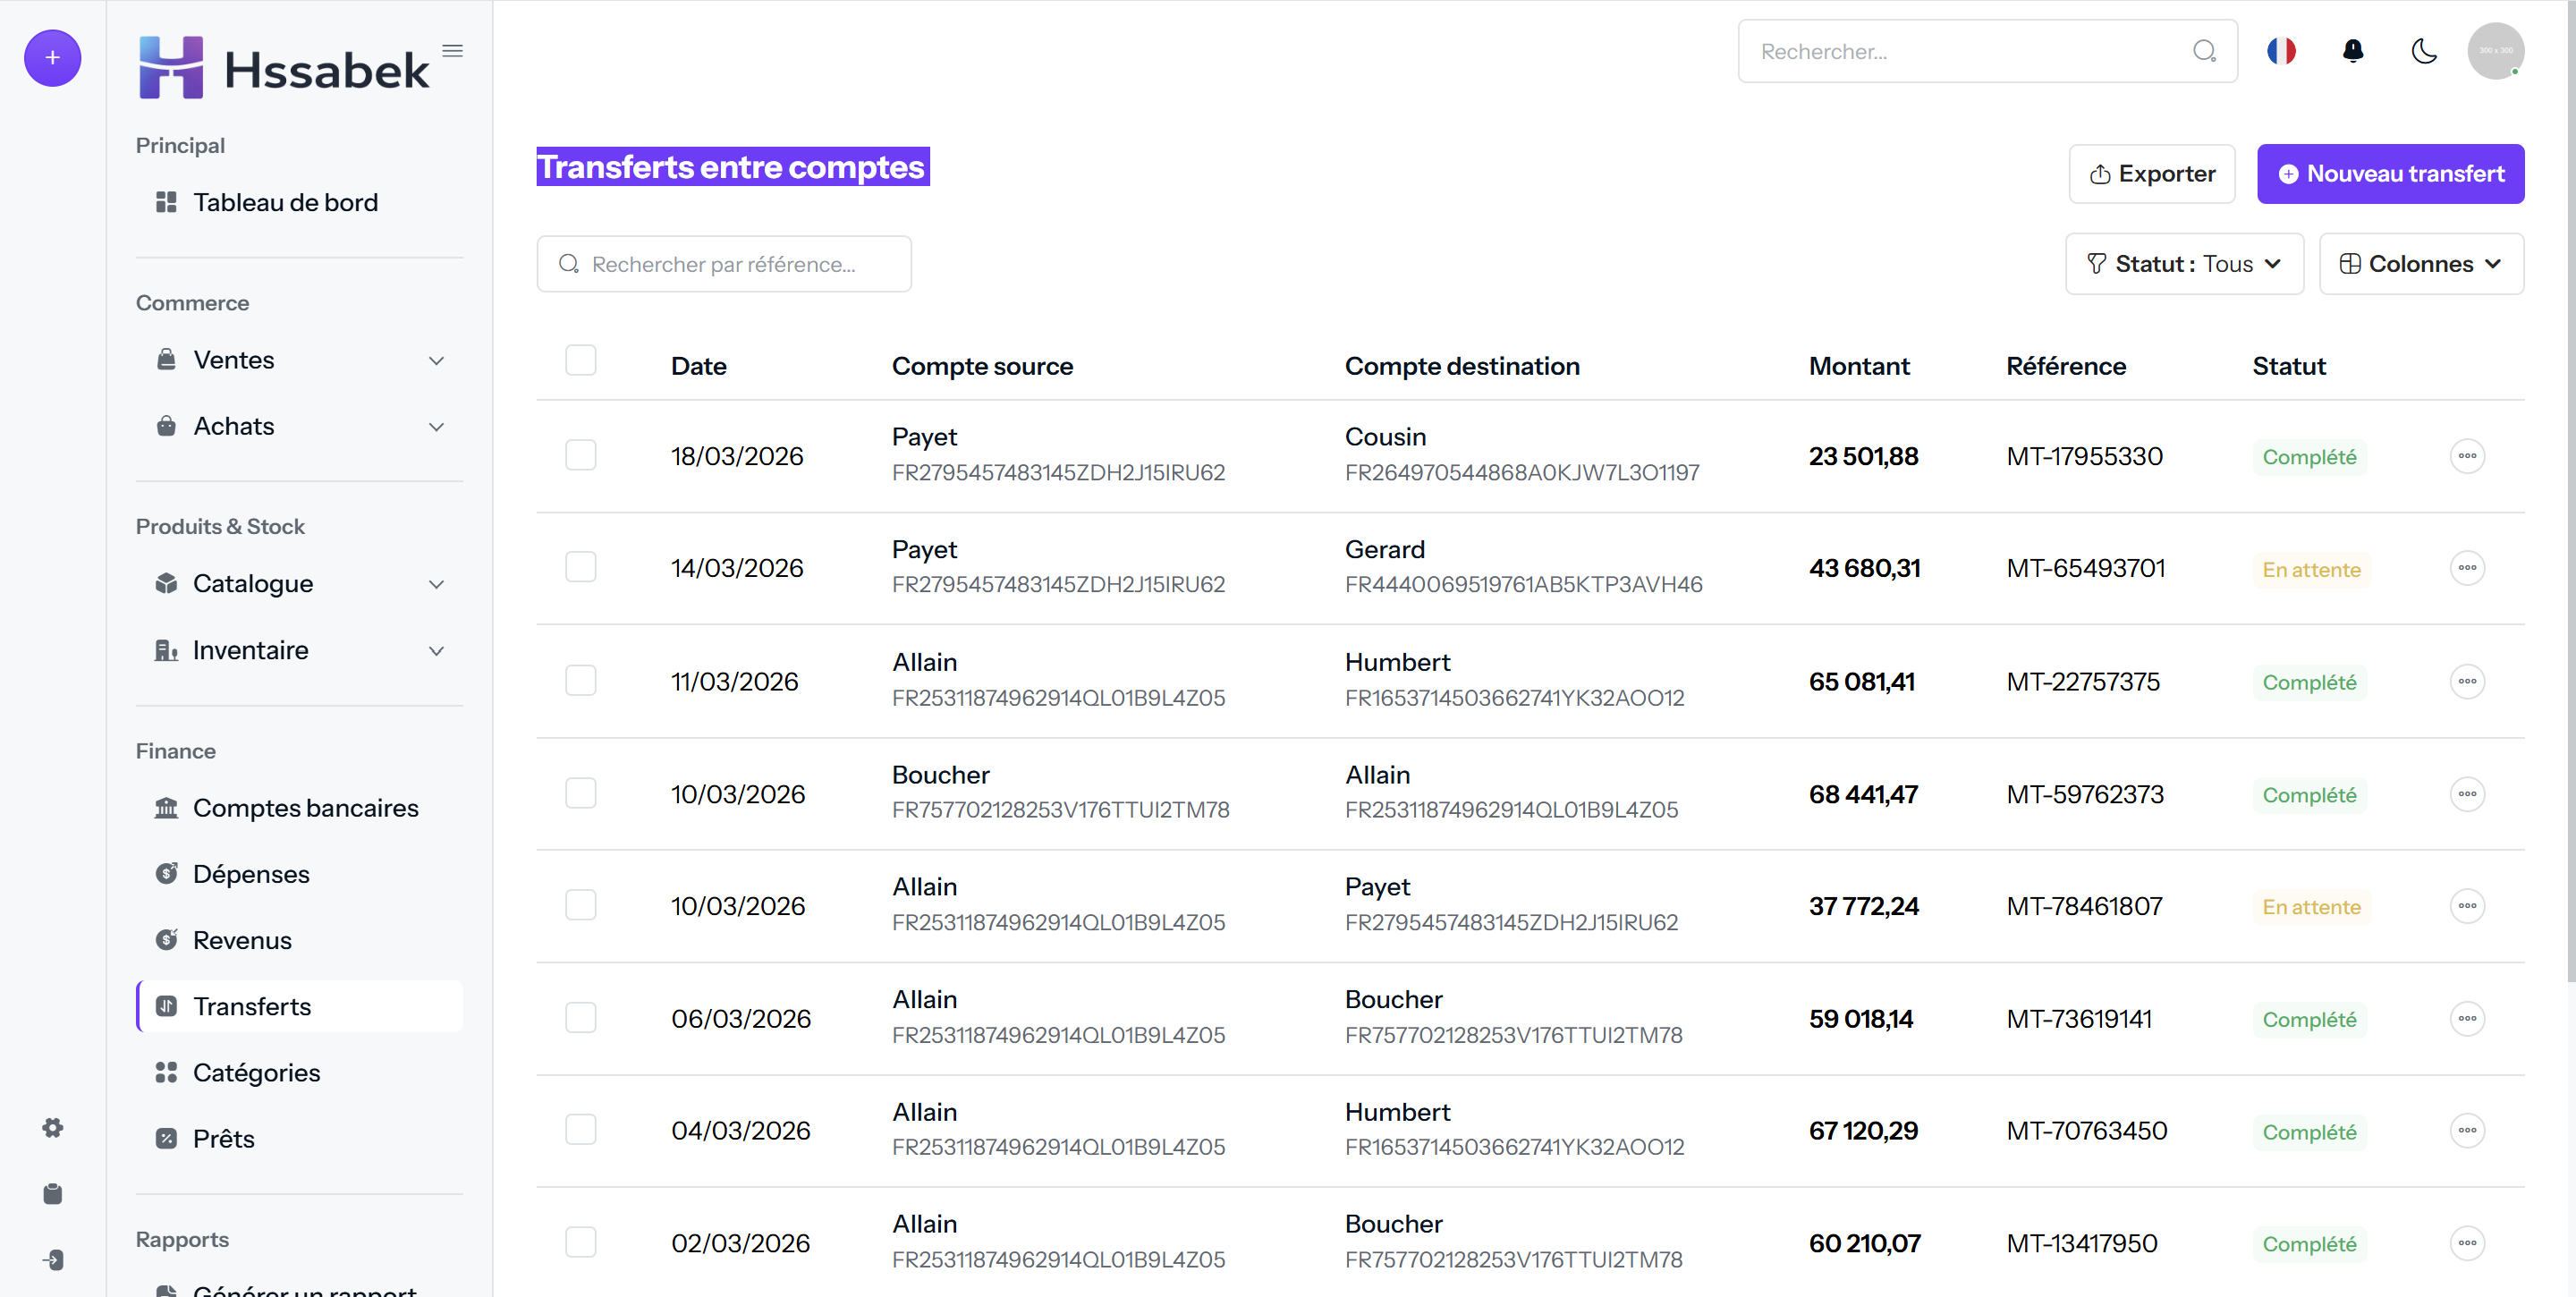Open the notifications bell
2576x1297 pixels.
(2353, 51)
